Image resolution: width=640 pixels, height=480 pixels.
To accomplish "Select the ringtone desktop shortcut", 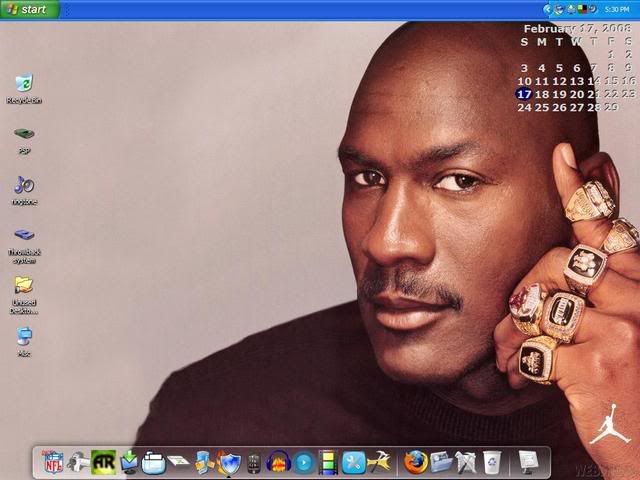I will tap(24, 186).
